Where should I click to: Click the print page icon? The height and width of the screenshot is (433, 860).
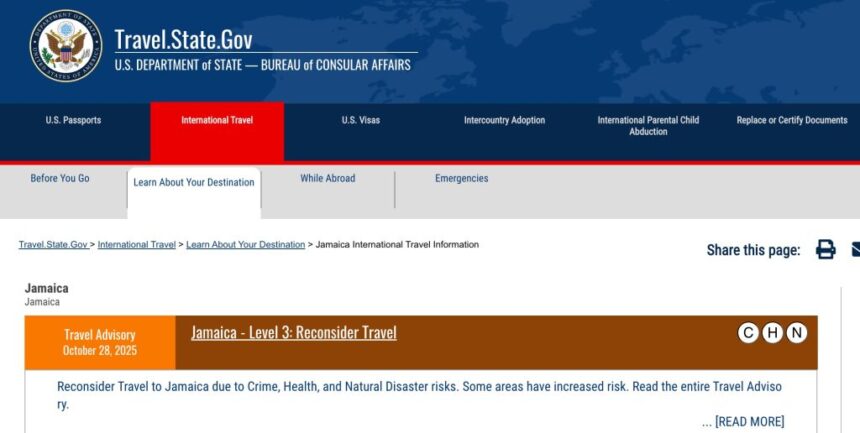825,250
